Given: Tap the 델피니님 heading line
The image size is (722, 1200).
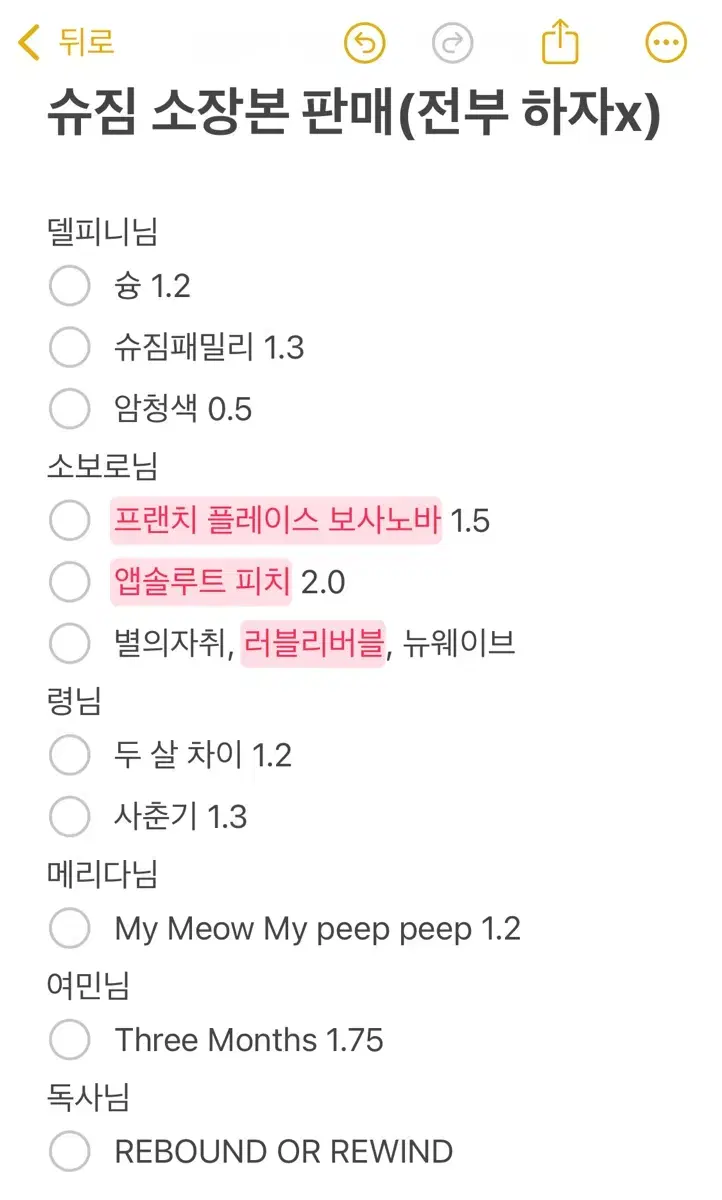Looking at the screenshot, I should tap(102, 232).
